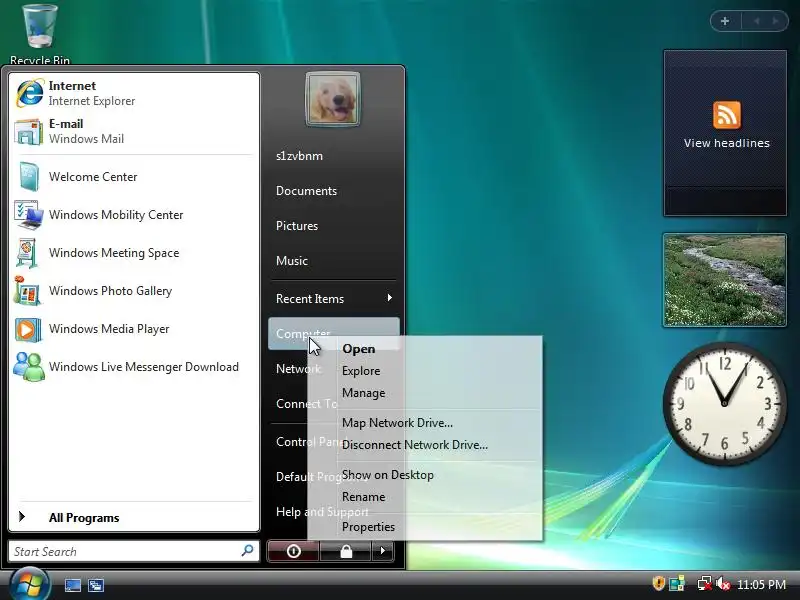Click the security shield tray icon
This screenshot has width=800, height=600.
pos(659,583)
